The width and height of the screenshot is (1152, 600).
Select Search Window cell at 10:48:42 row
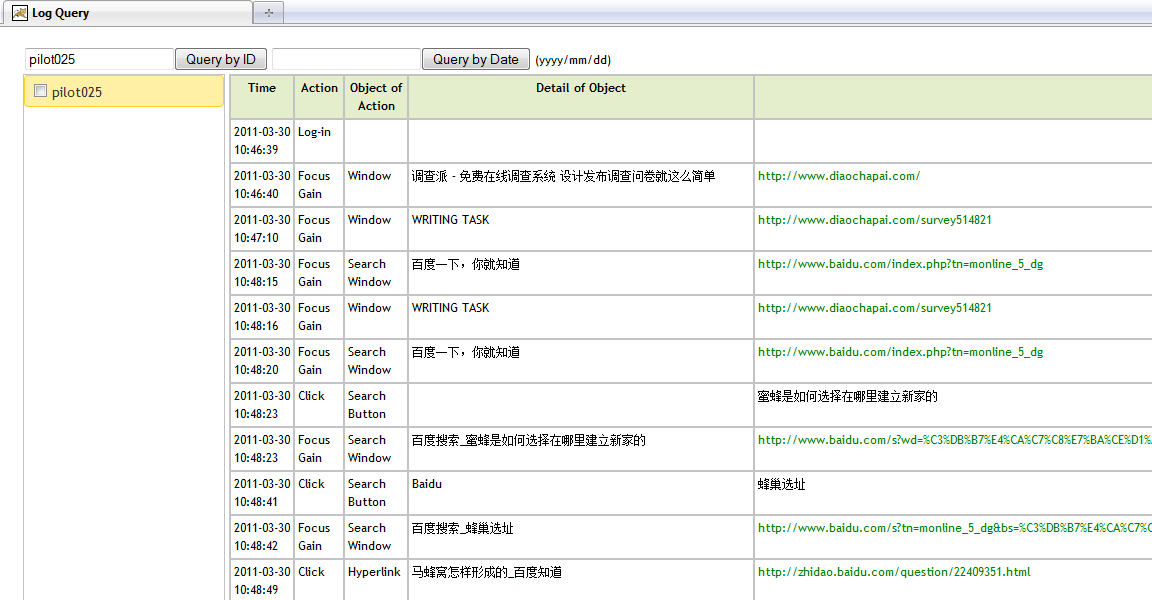pos(375,537)
